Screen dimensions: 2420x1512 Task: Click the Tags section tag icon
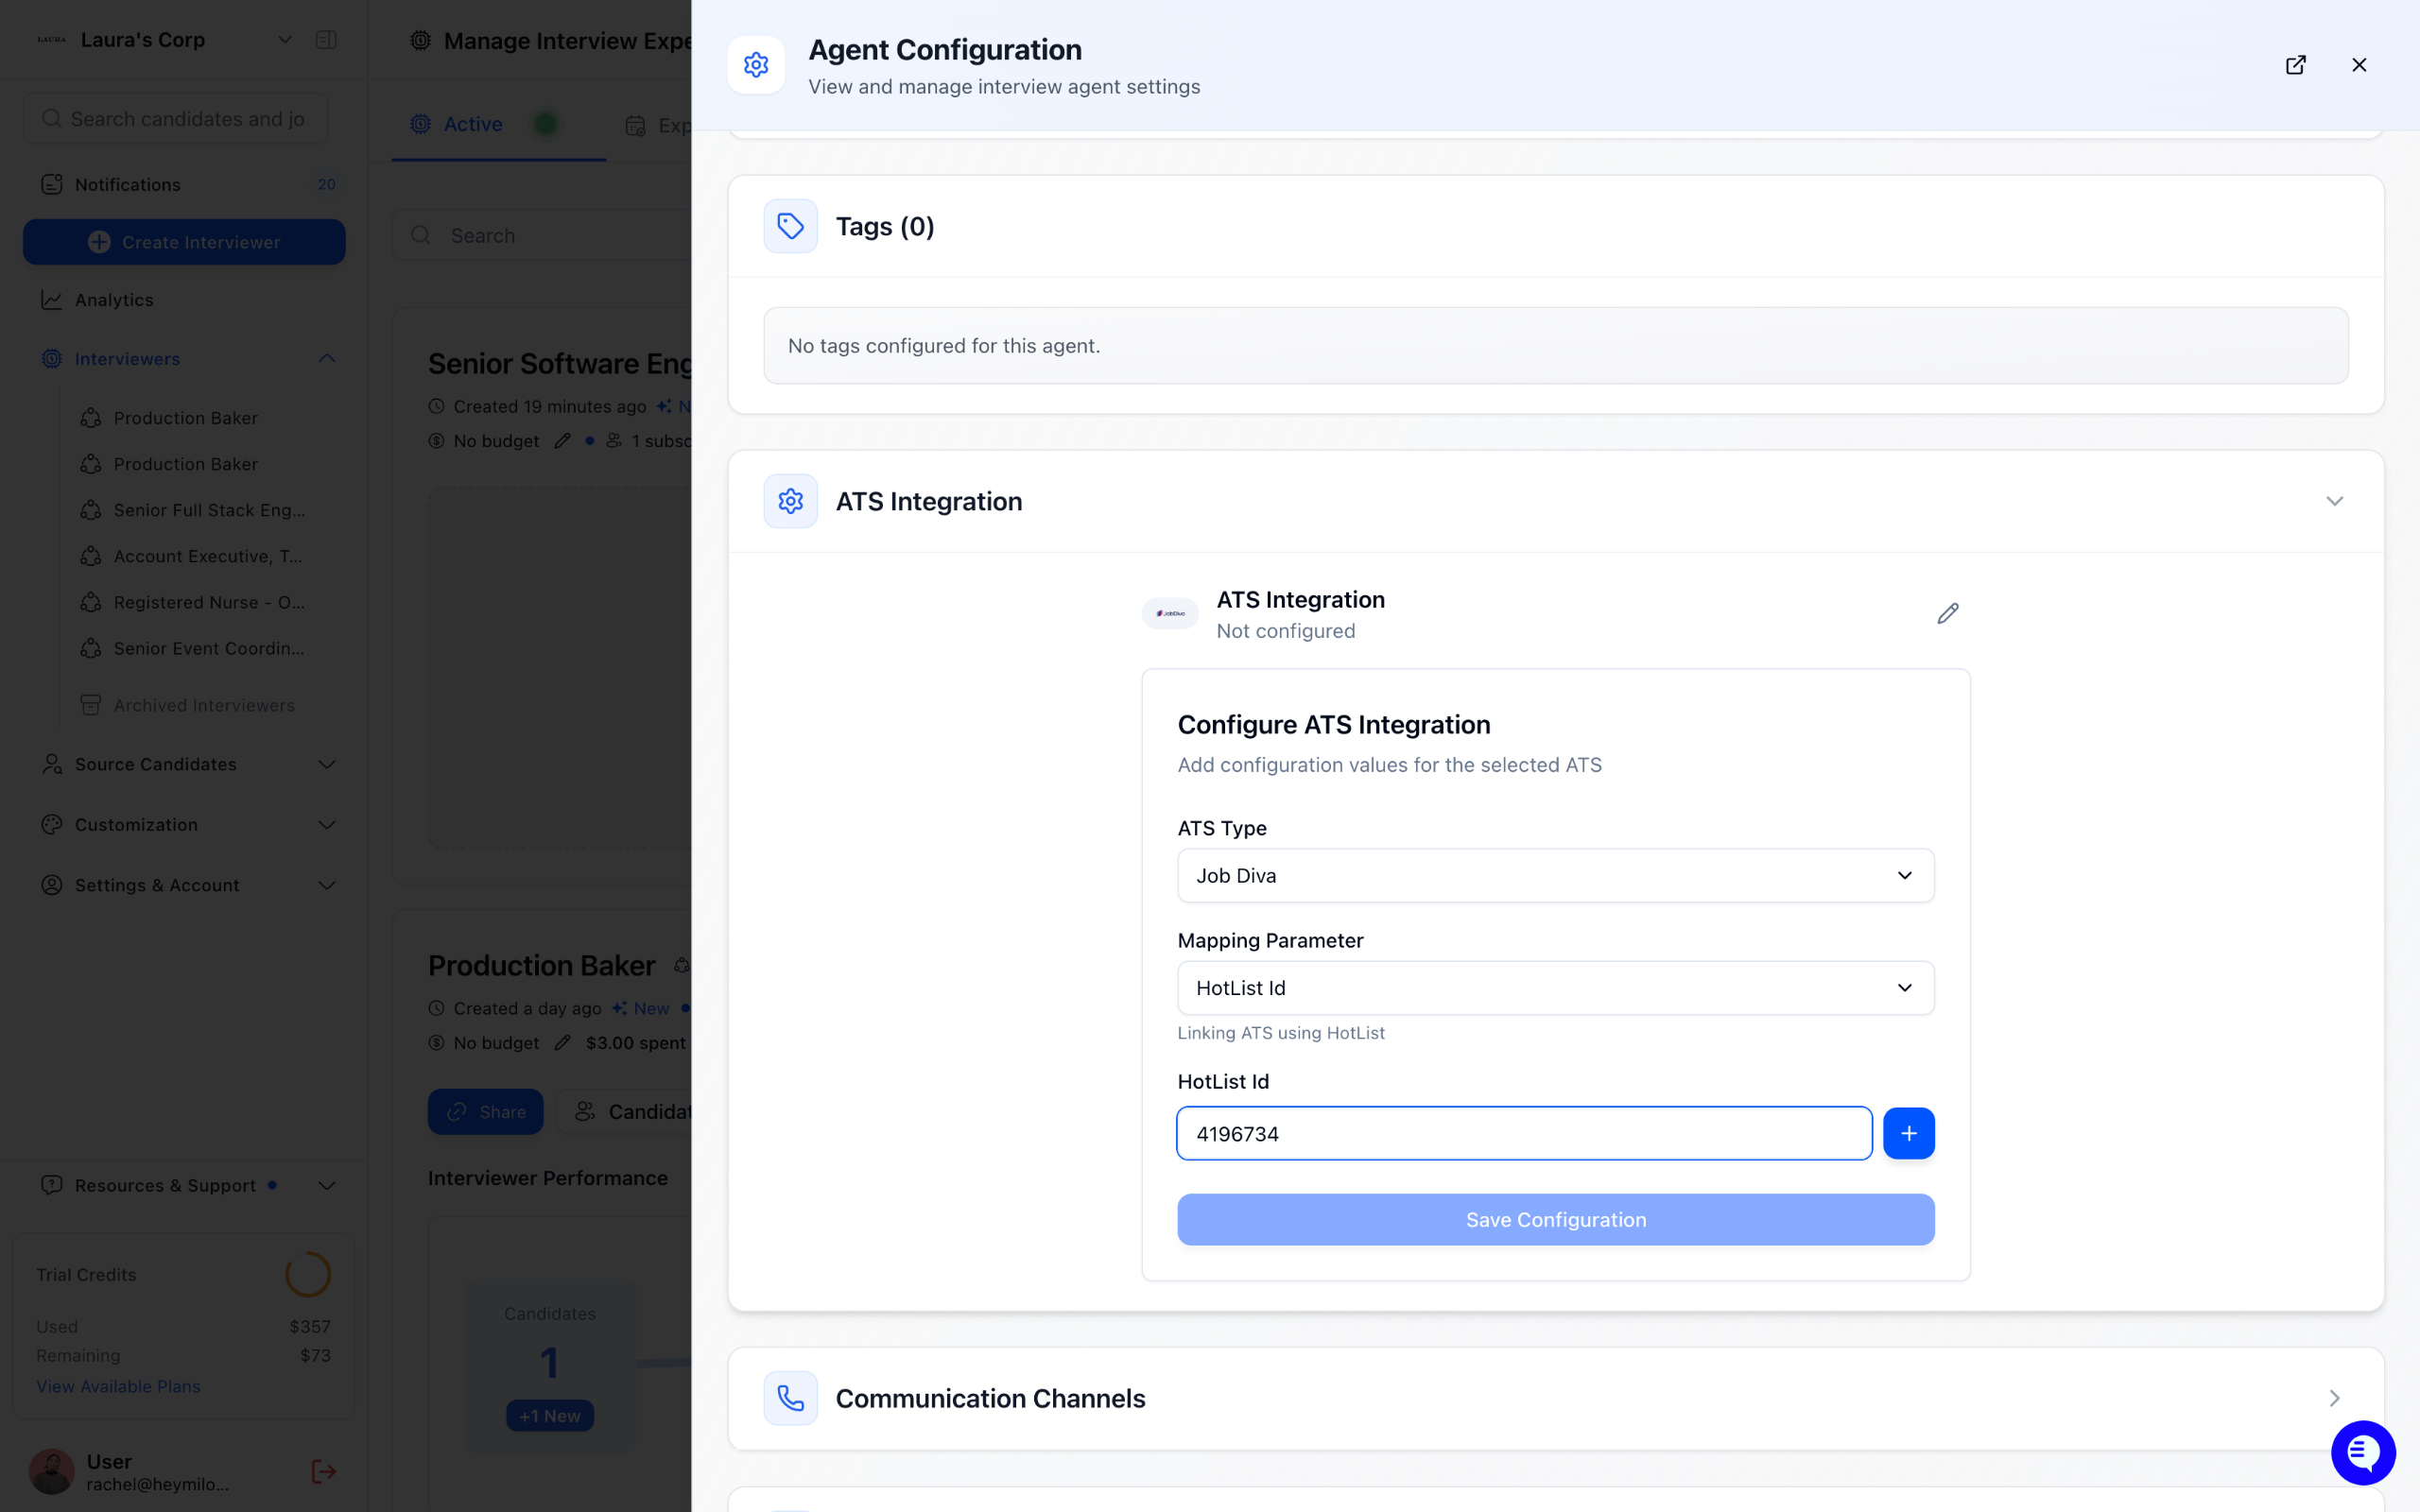click(x=790, y=226)
